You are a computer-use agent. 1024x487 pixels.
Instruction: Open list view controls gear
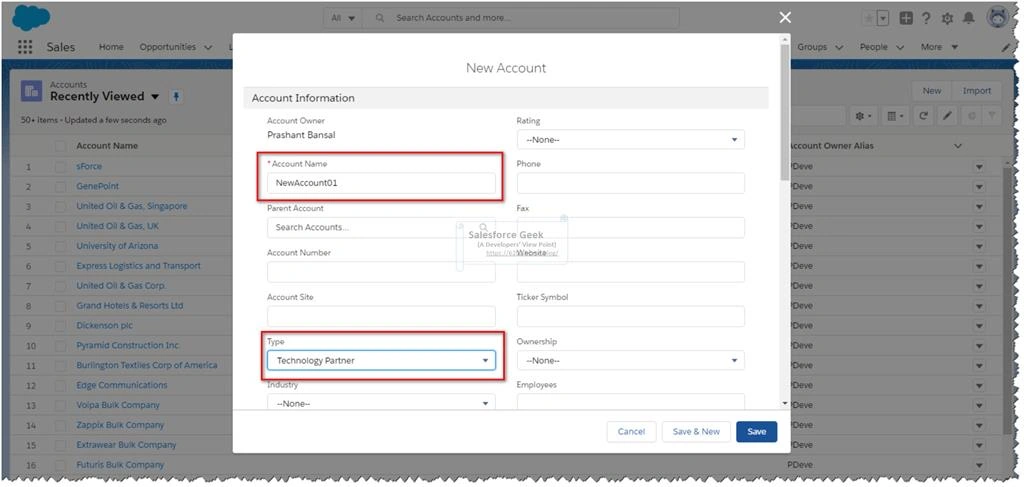pyautogui.click(x=863, y=116)
